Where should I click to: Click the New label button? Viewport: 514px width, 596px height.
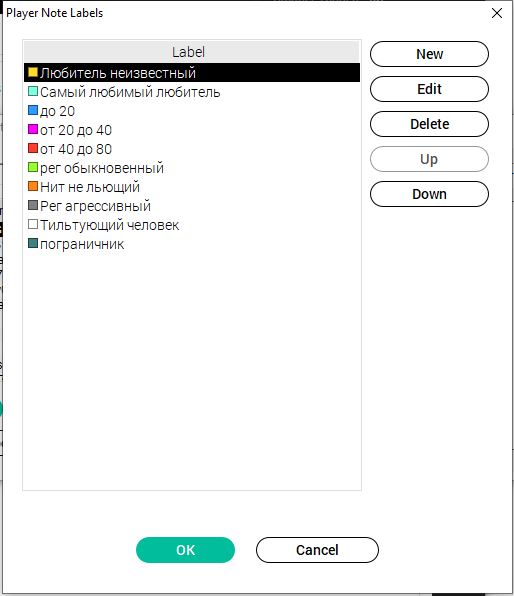coord(429,54)
